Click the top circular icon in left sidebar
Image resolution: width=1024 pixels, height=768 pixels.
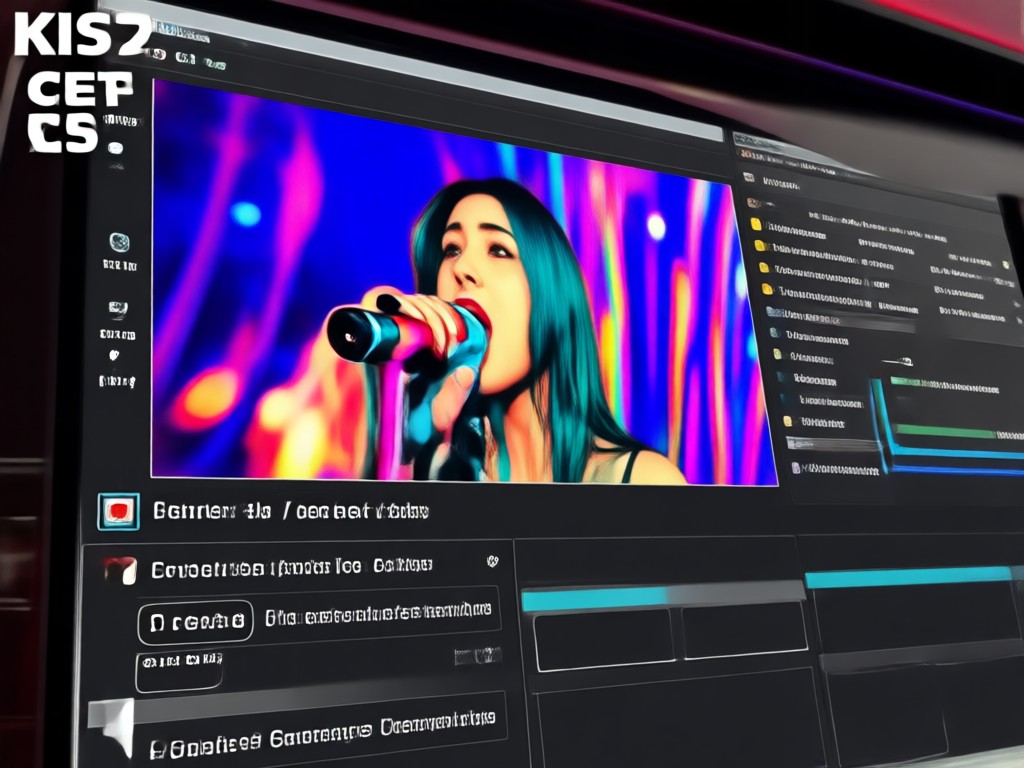(119, 242)
